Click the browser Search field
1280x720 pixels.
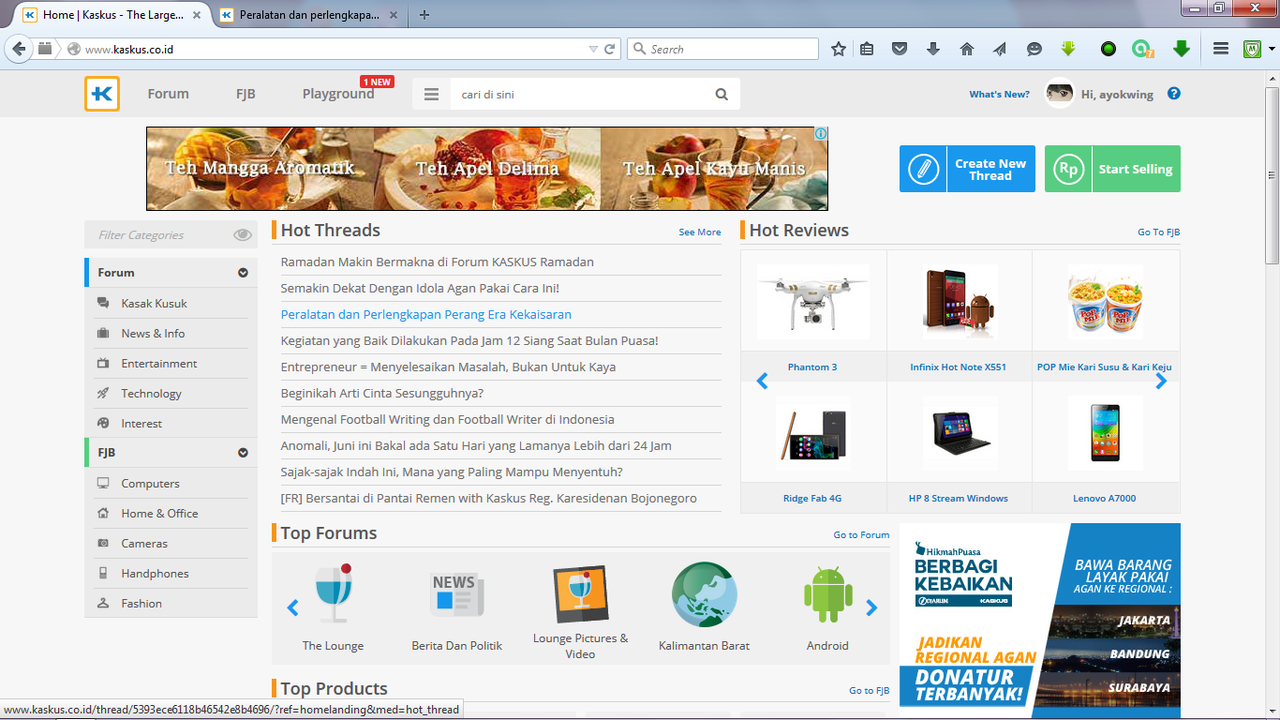(x=722, y=49)
